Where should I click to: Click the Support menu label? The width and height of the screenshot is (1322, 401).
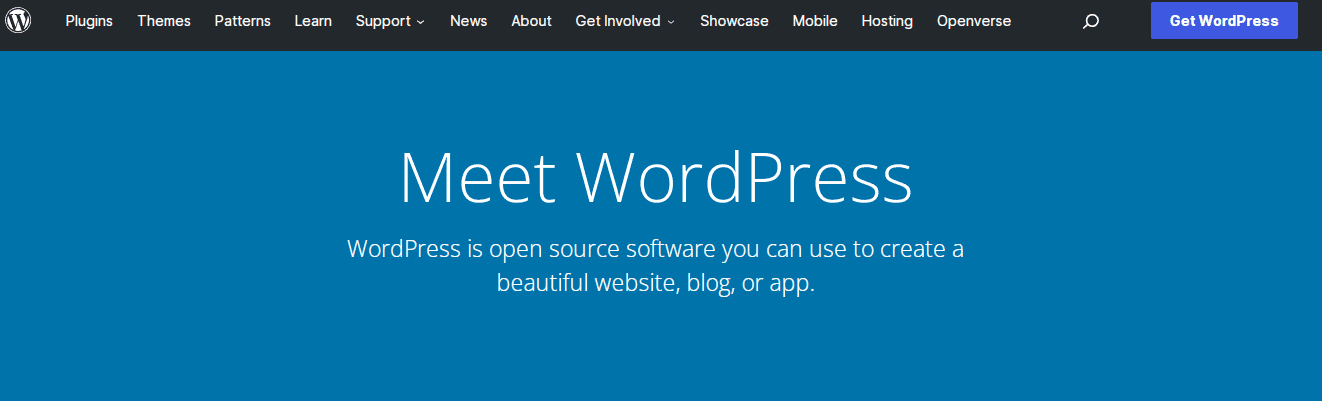(x=383, y=21)
